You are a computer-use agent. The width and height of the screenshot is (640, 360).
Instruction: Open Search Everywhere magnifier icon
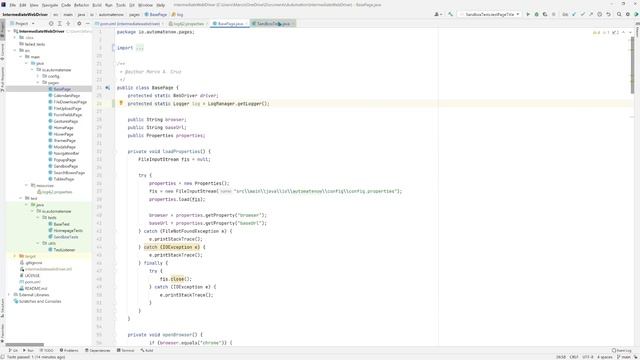pos(619,14)
